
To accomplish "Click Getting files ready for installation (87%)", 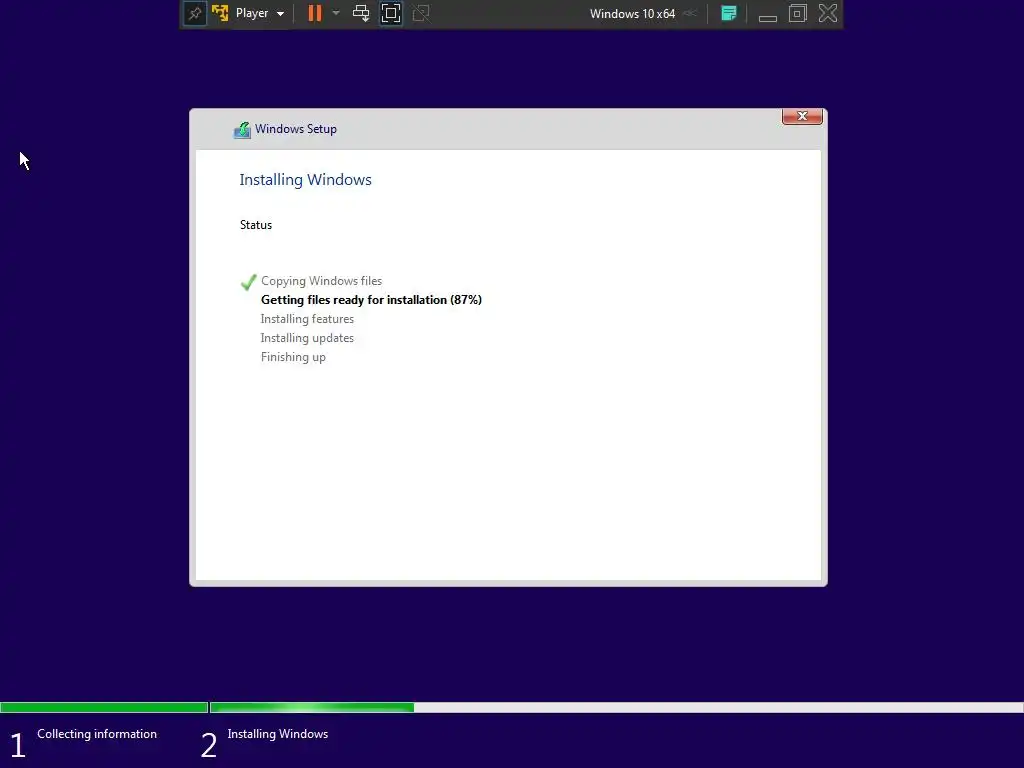I will [x=371, y=300].
